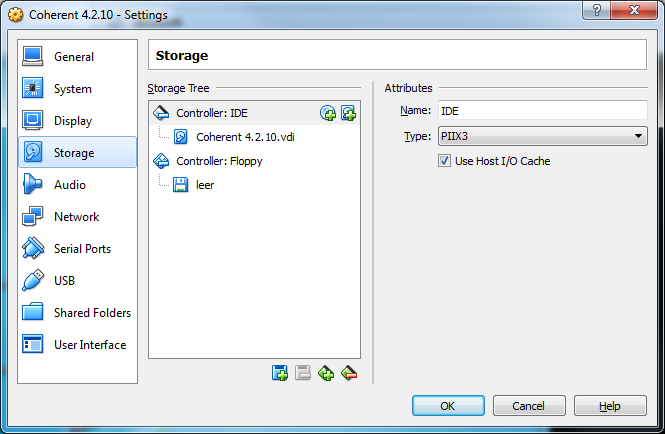
Task: Open the controller Type dropdown showing PIIX3
Action: tap(541, 137)
